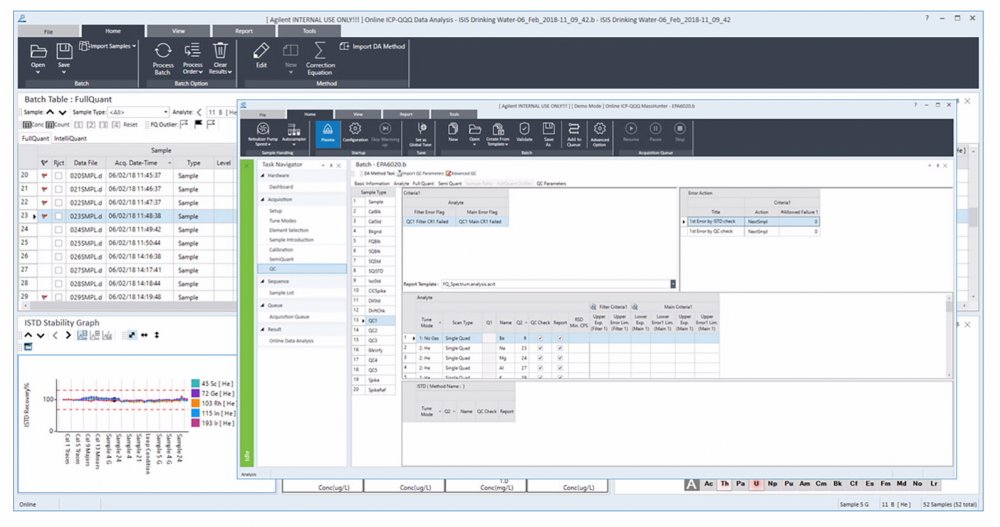Click Import DA Method in ribbon
This screenshot has width=1000, height=527.
coord(372,46)
